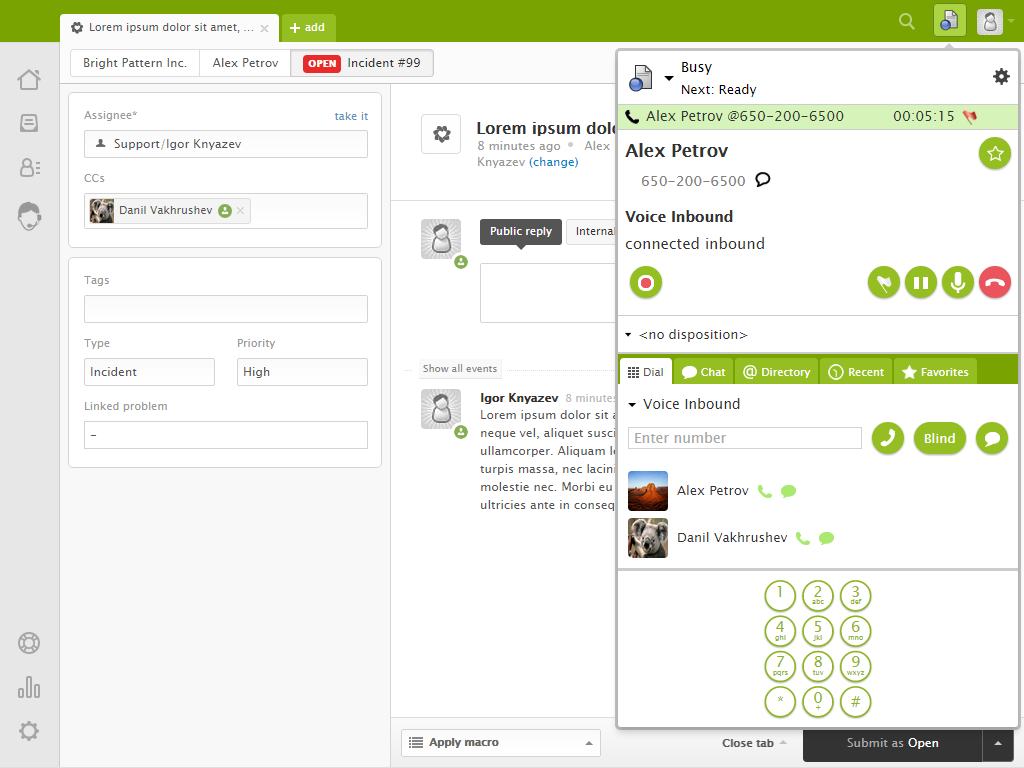The image size is (1024, 768).
Task: Click the red end call button
Action: (994, 283)
